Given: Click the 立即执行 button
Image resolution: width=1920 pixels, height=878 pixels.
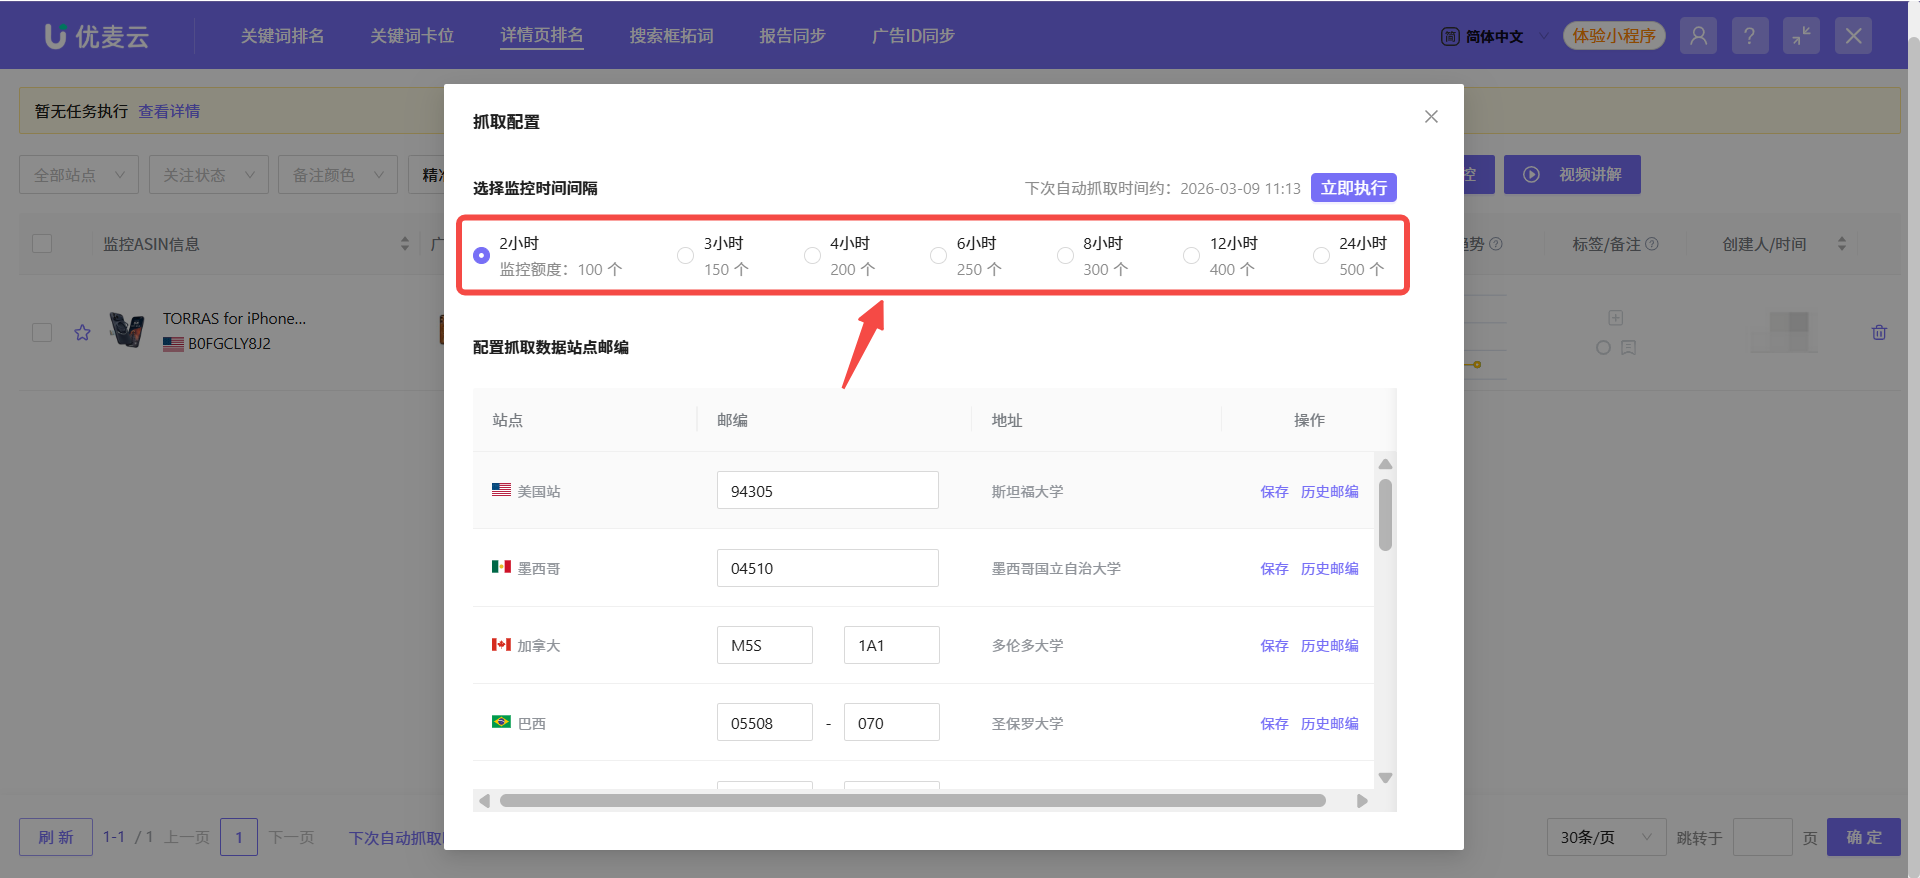Looking at the screenshot, I should tap(1354, 188).
